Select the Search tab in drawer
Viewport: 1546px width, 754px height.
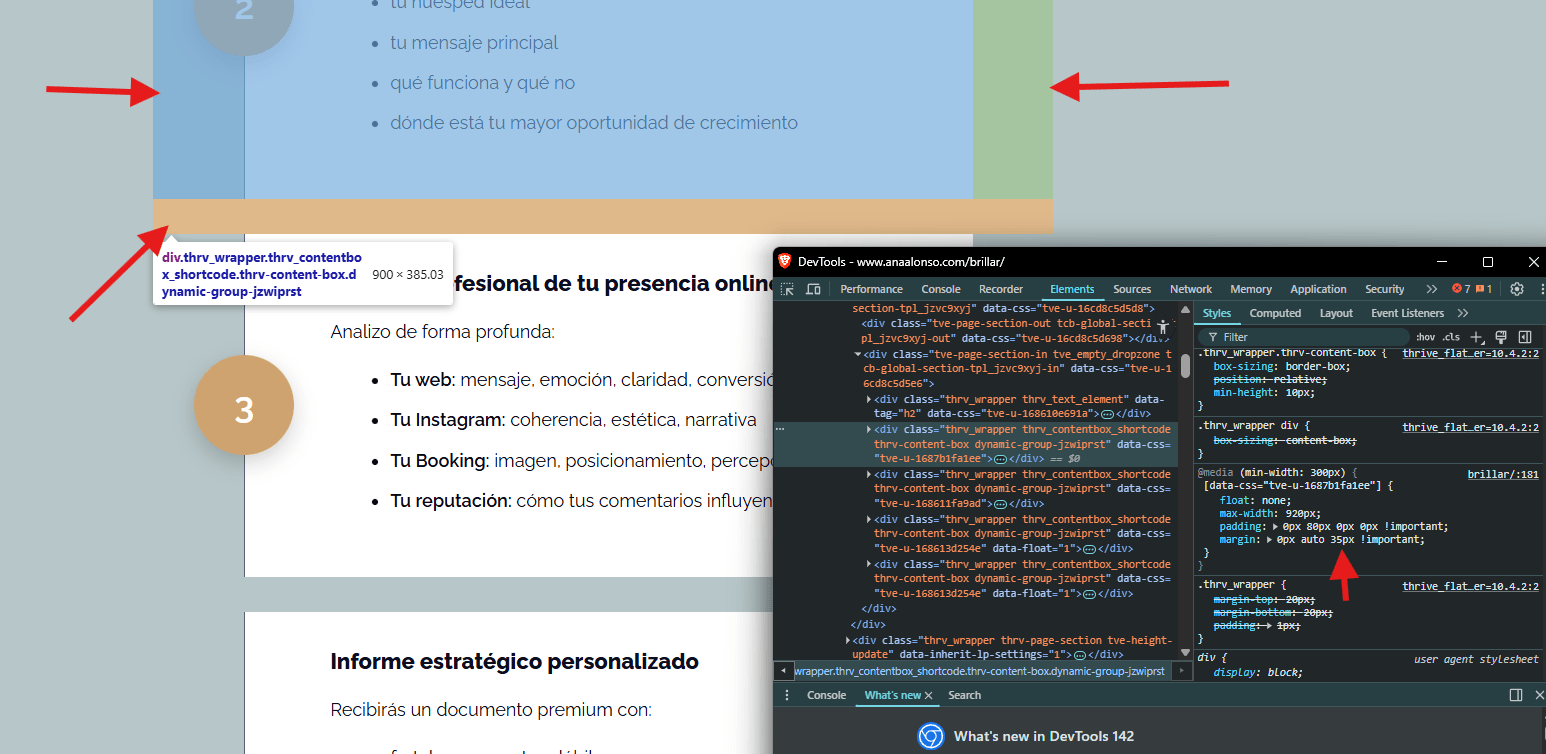(964, 695)
